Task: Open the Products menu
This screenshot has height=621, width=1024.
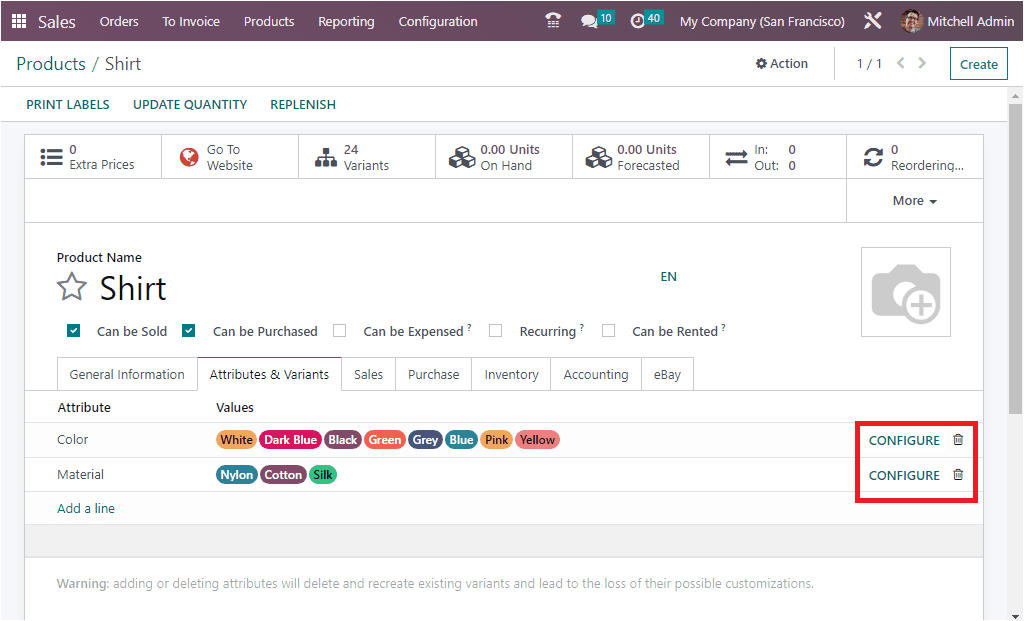Action: [269, 22]
